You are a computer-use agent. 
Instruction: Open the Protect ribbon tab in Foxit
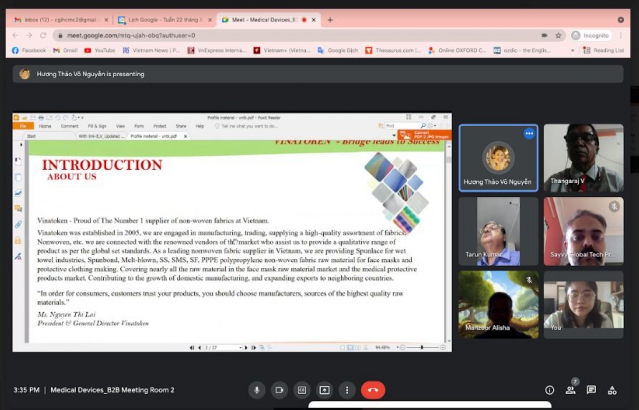[x=160, y=126]
